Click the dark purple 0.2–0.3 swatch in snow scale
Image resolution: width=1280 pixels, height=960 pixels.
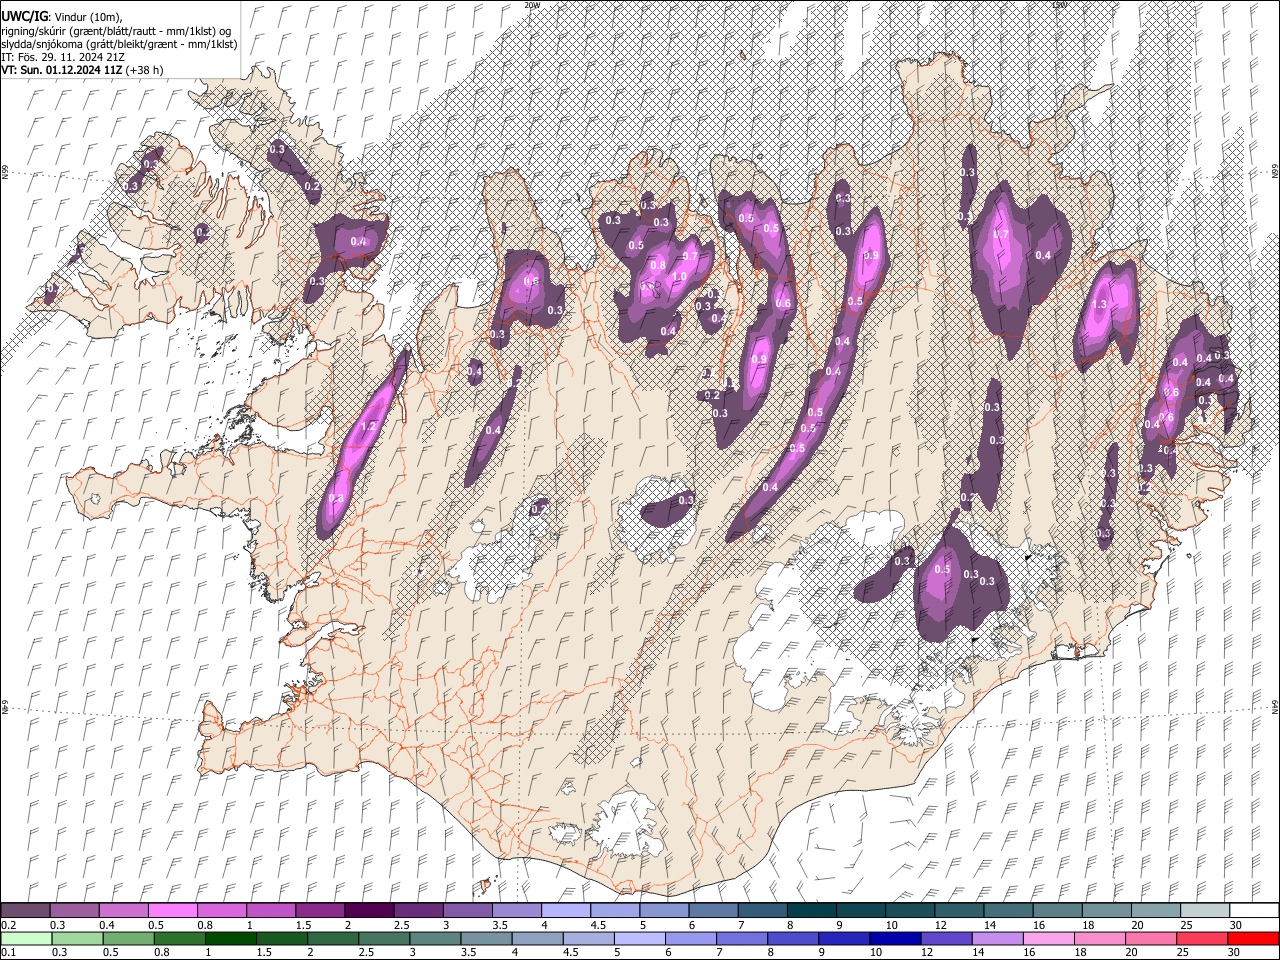point(25,910)
